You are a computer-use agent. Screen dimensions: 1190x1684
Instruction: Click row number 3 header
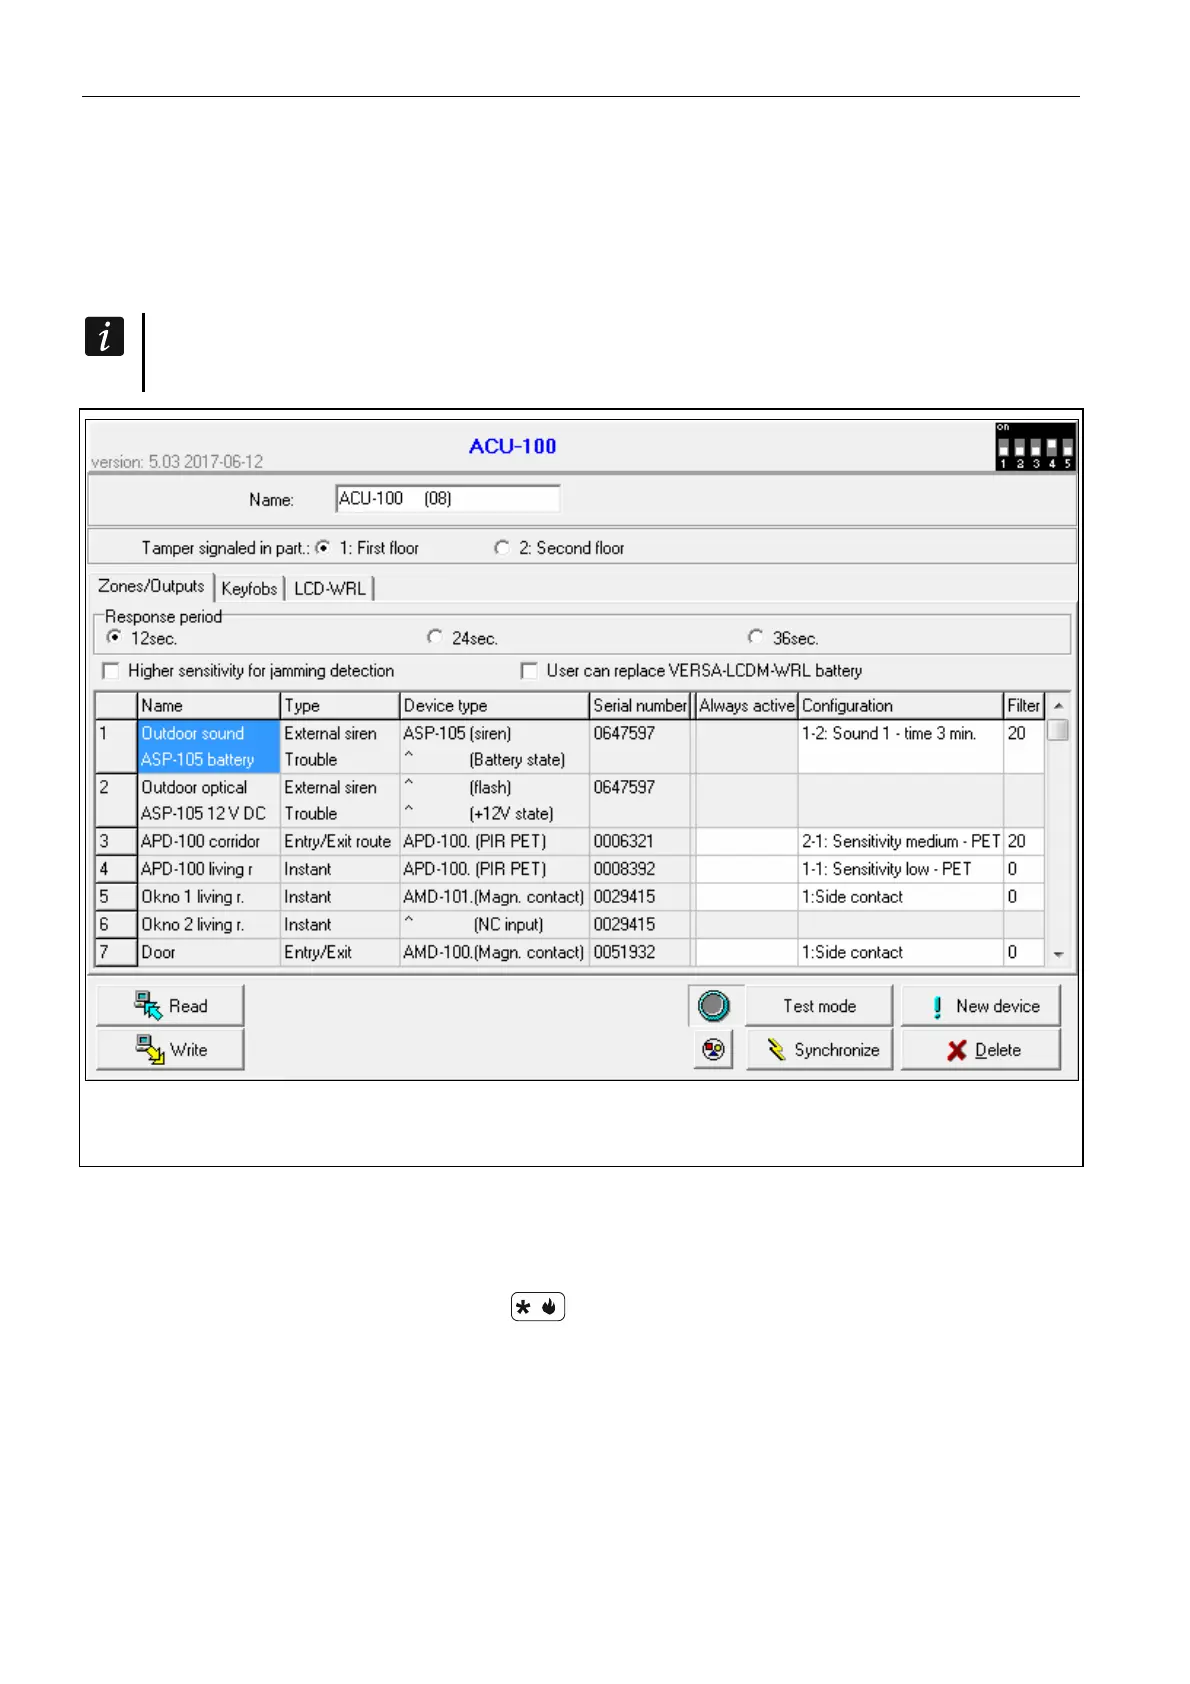coord(116,841)
